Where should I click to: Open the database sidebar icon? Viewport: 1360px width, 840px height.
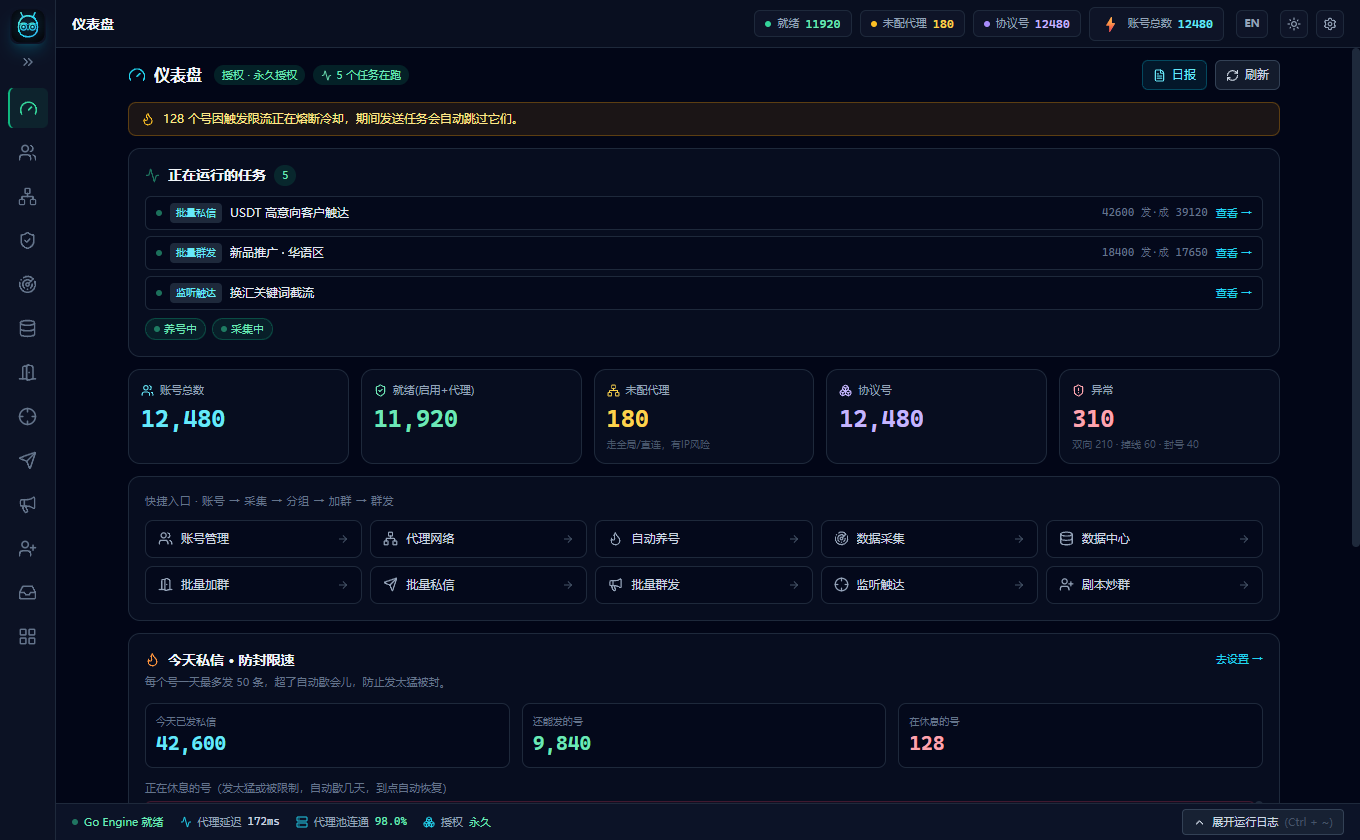(28, 328)
